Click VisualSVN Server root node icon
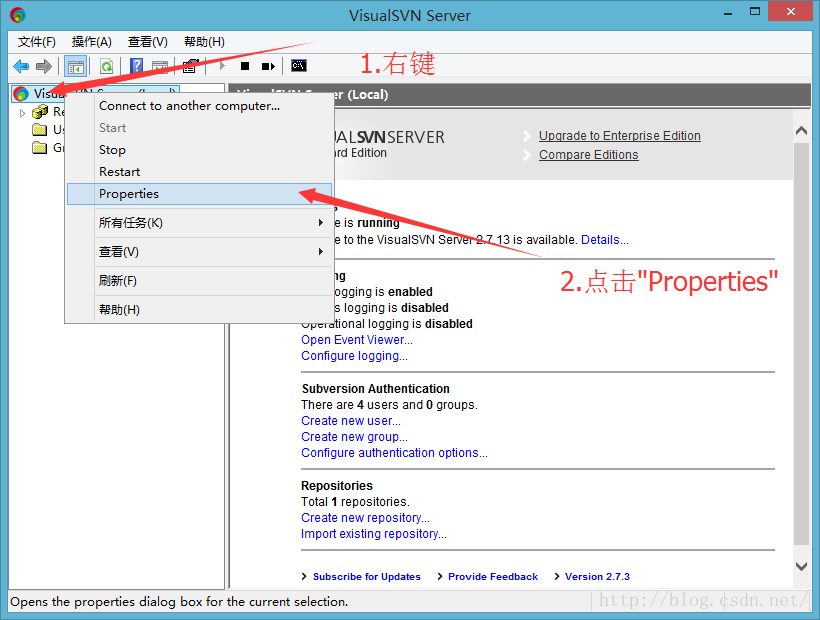The width and height of the screenshot is (820, 620). click(x=21, y=94)
